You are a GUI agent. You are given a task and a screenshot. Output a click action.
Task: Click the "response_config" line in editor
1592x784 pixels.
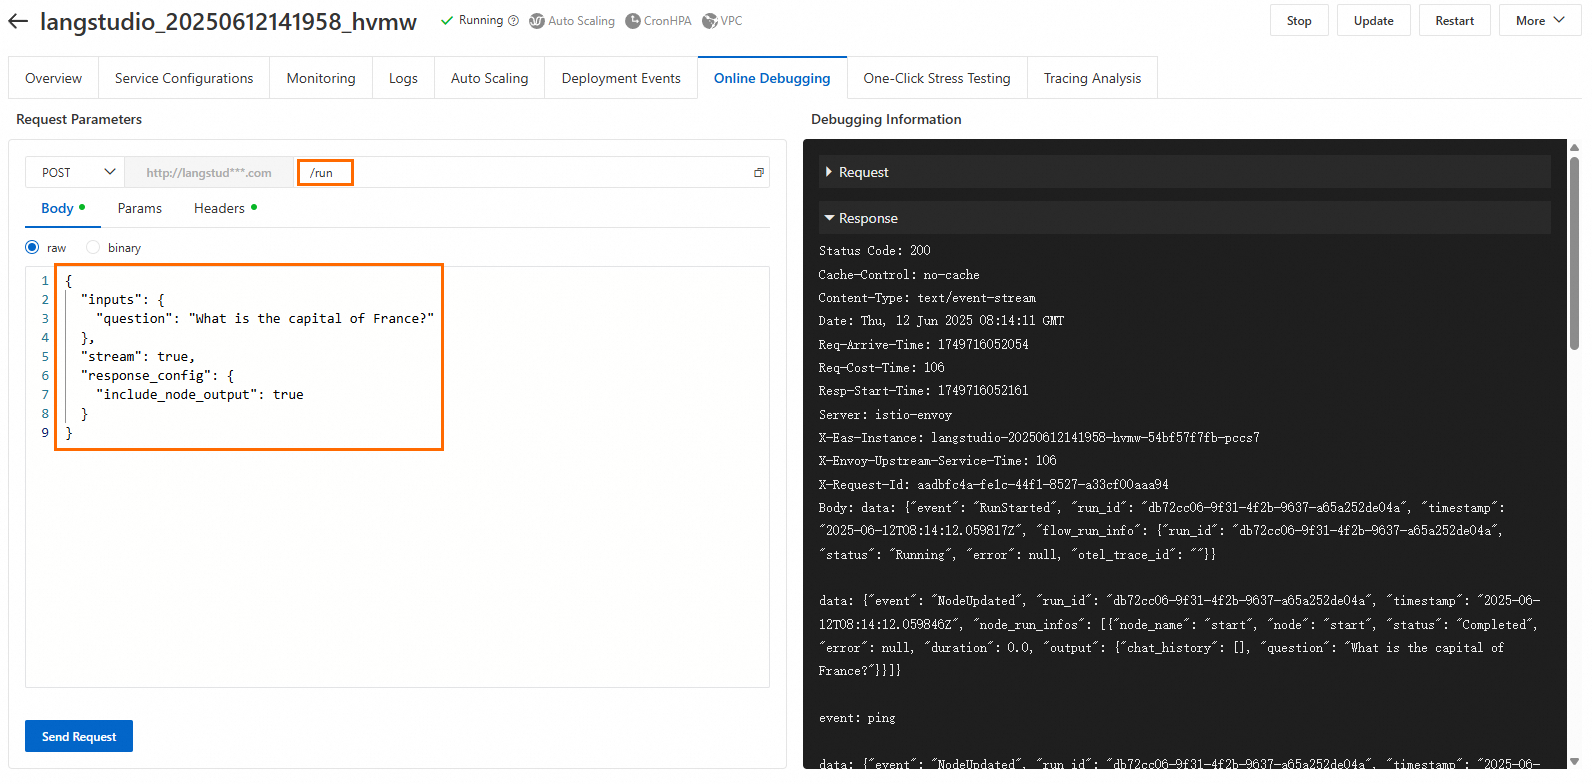[157, 376]
